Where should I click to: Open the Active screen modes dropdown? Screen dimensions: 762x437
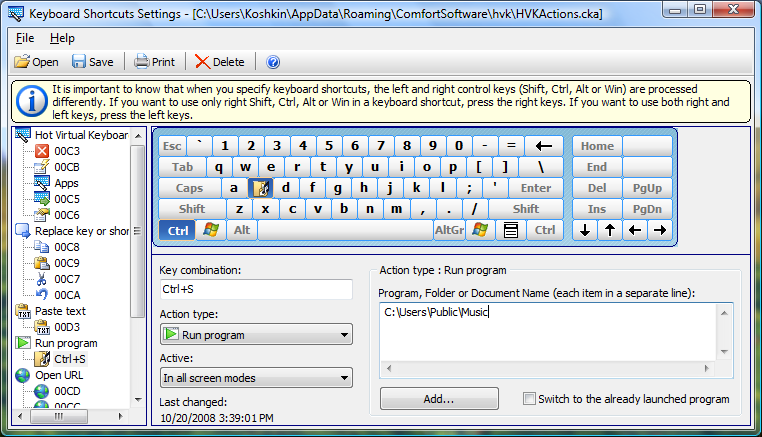click(x=256, y=378)
